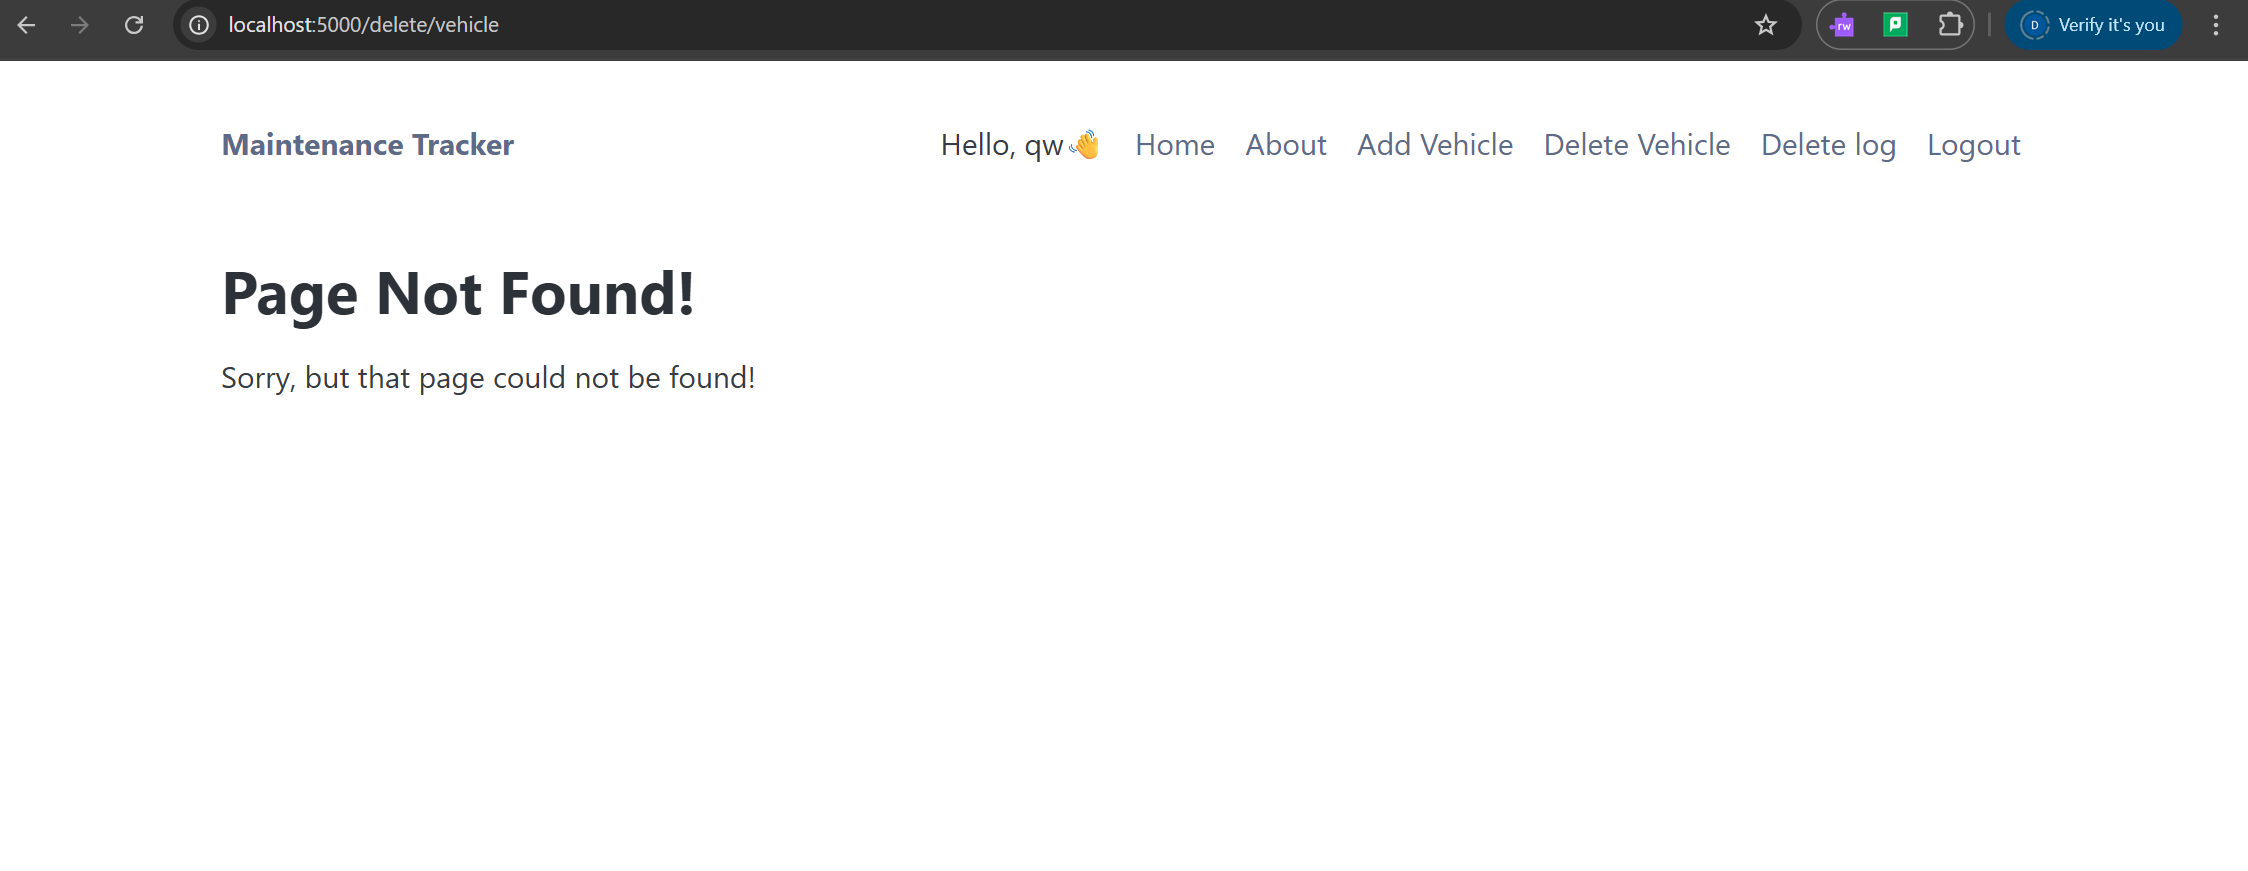
Task: Open the Extensions puzzle-piece menu
Action: pos(1949,25)
